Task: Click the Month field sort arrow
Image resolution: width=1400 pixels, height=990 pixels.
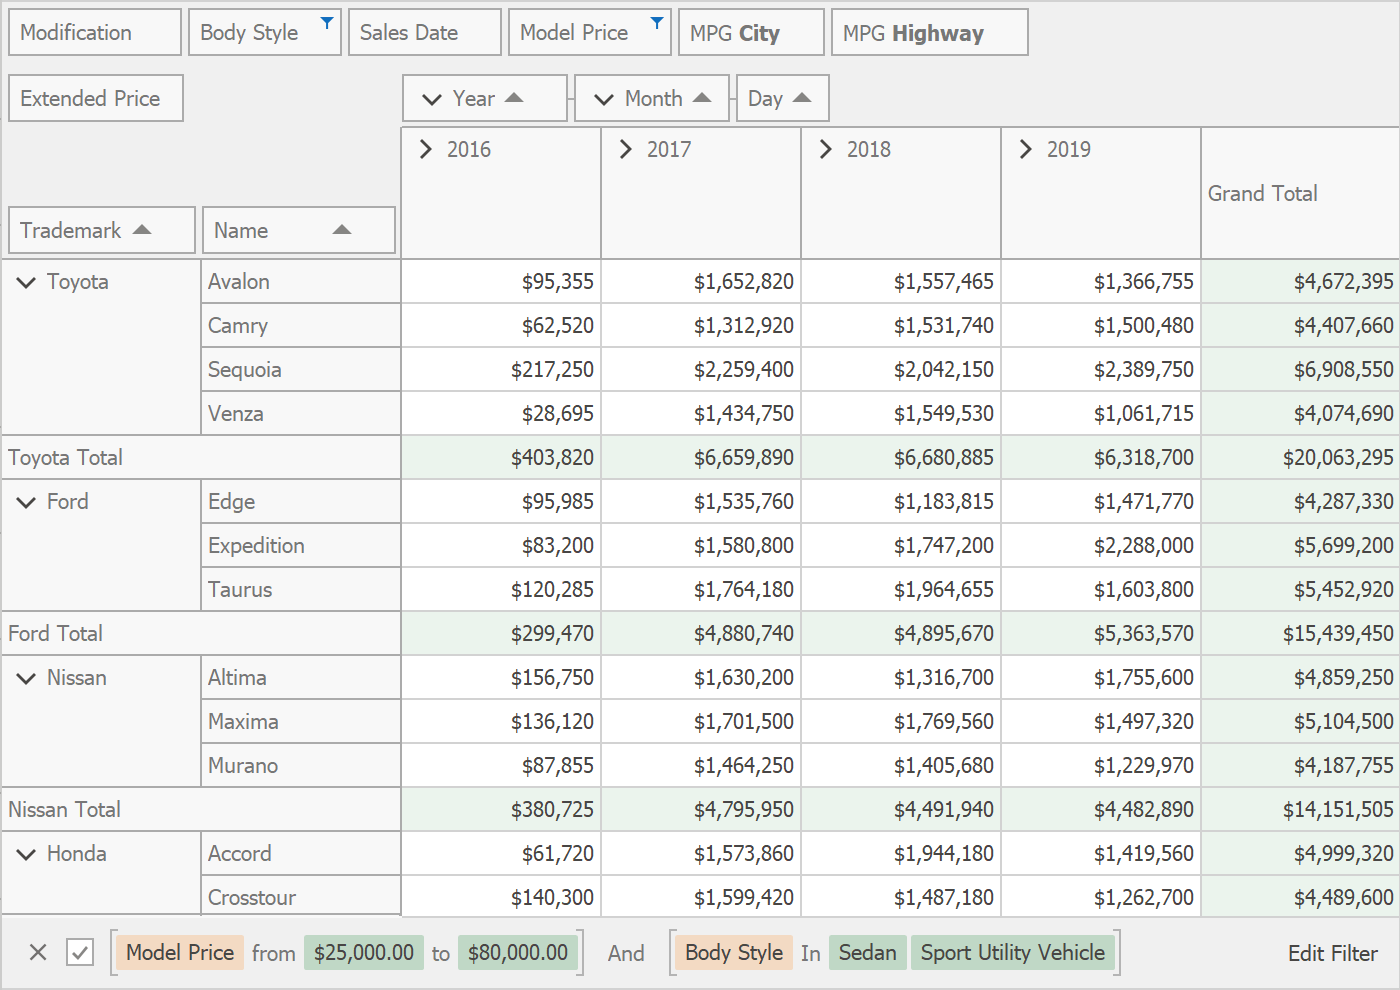Action: pyautogui.click(x=702, y=98)
